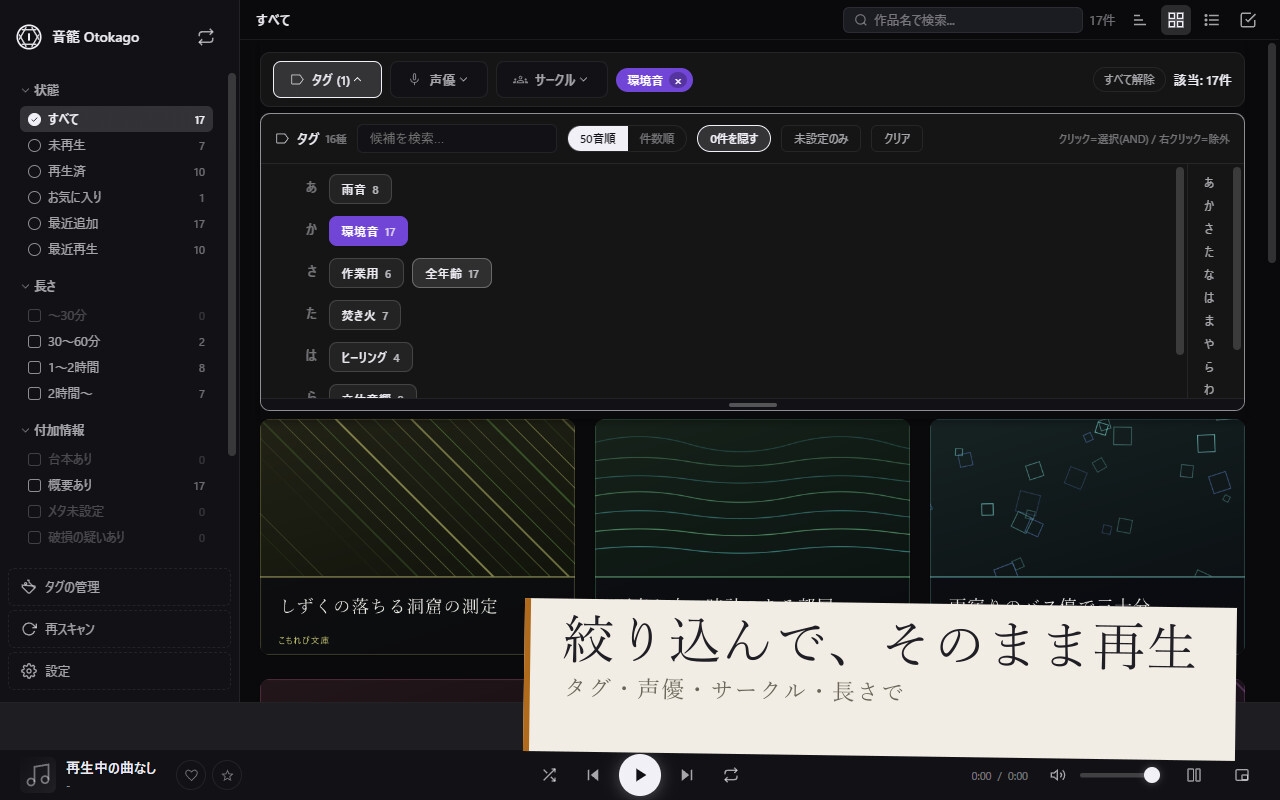
Task: Open the wavy green lines cover thumbnail
Action: 752,498
